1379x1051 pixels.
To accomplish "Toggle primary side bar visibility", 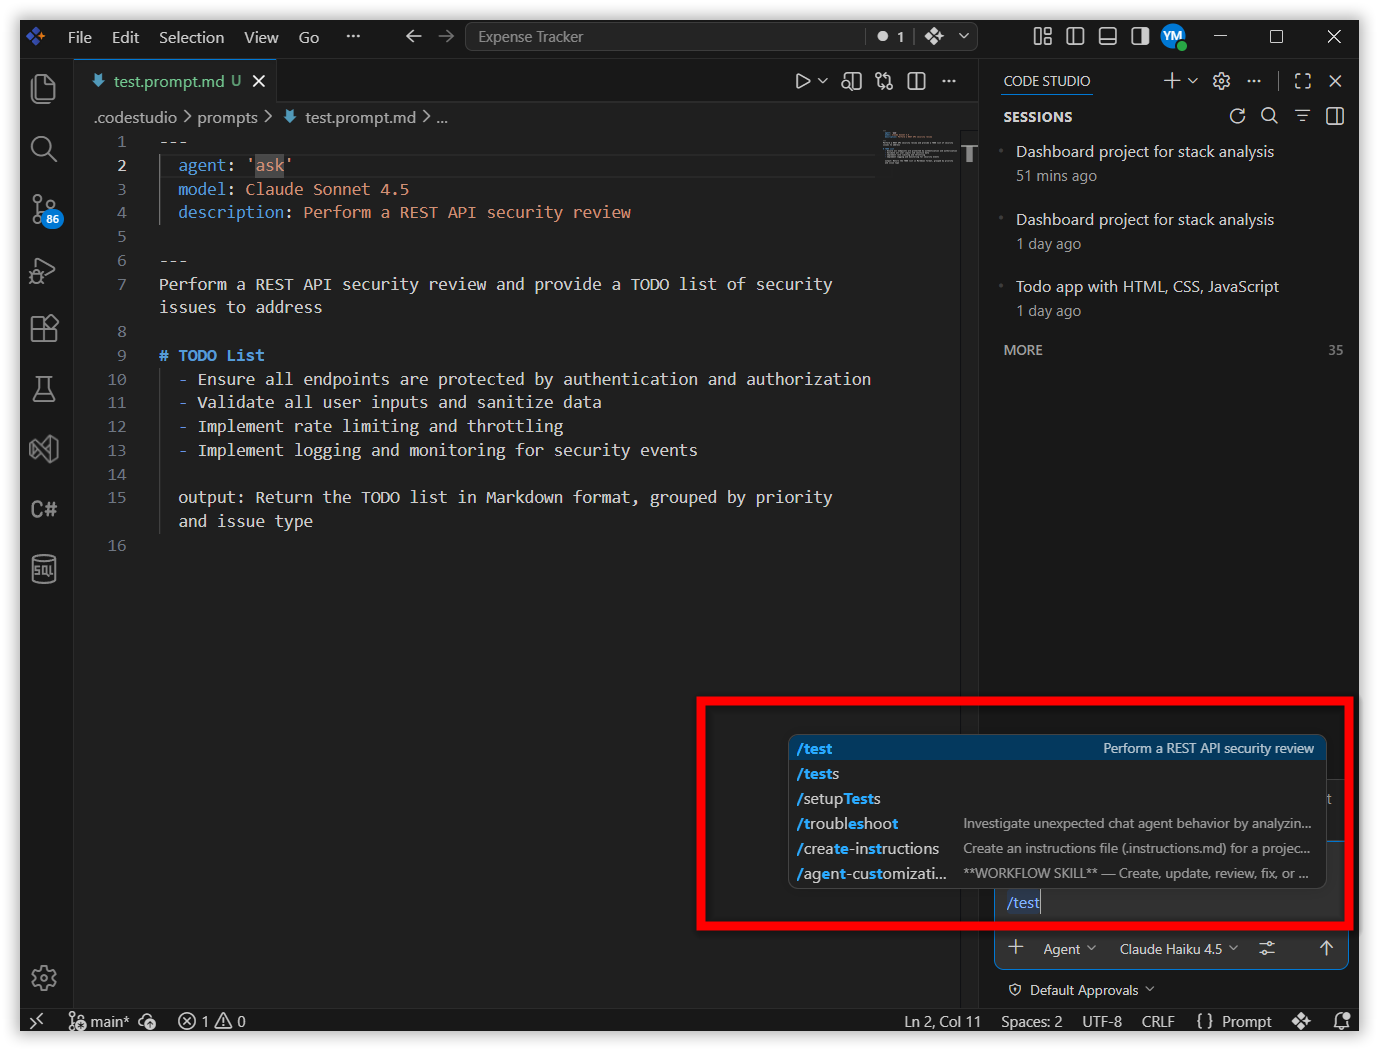I will (x=1075, y=36).
